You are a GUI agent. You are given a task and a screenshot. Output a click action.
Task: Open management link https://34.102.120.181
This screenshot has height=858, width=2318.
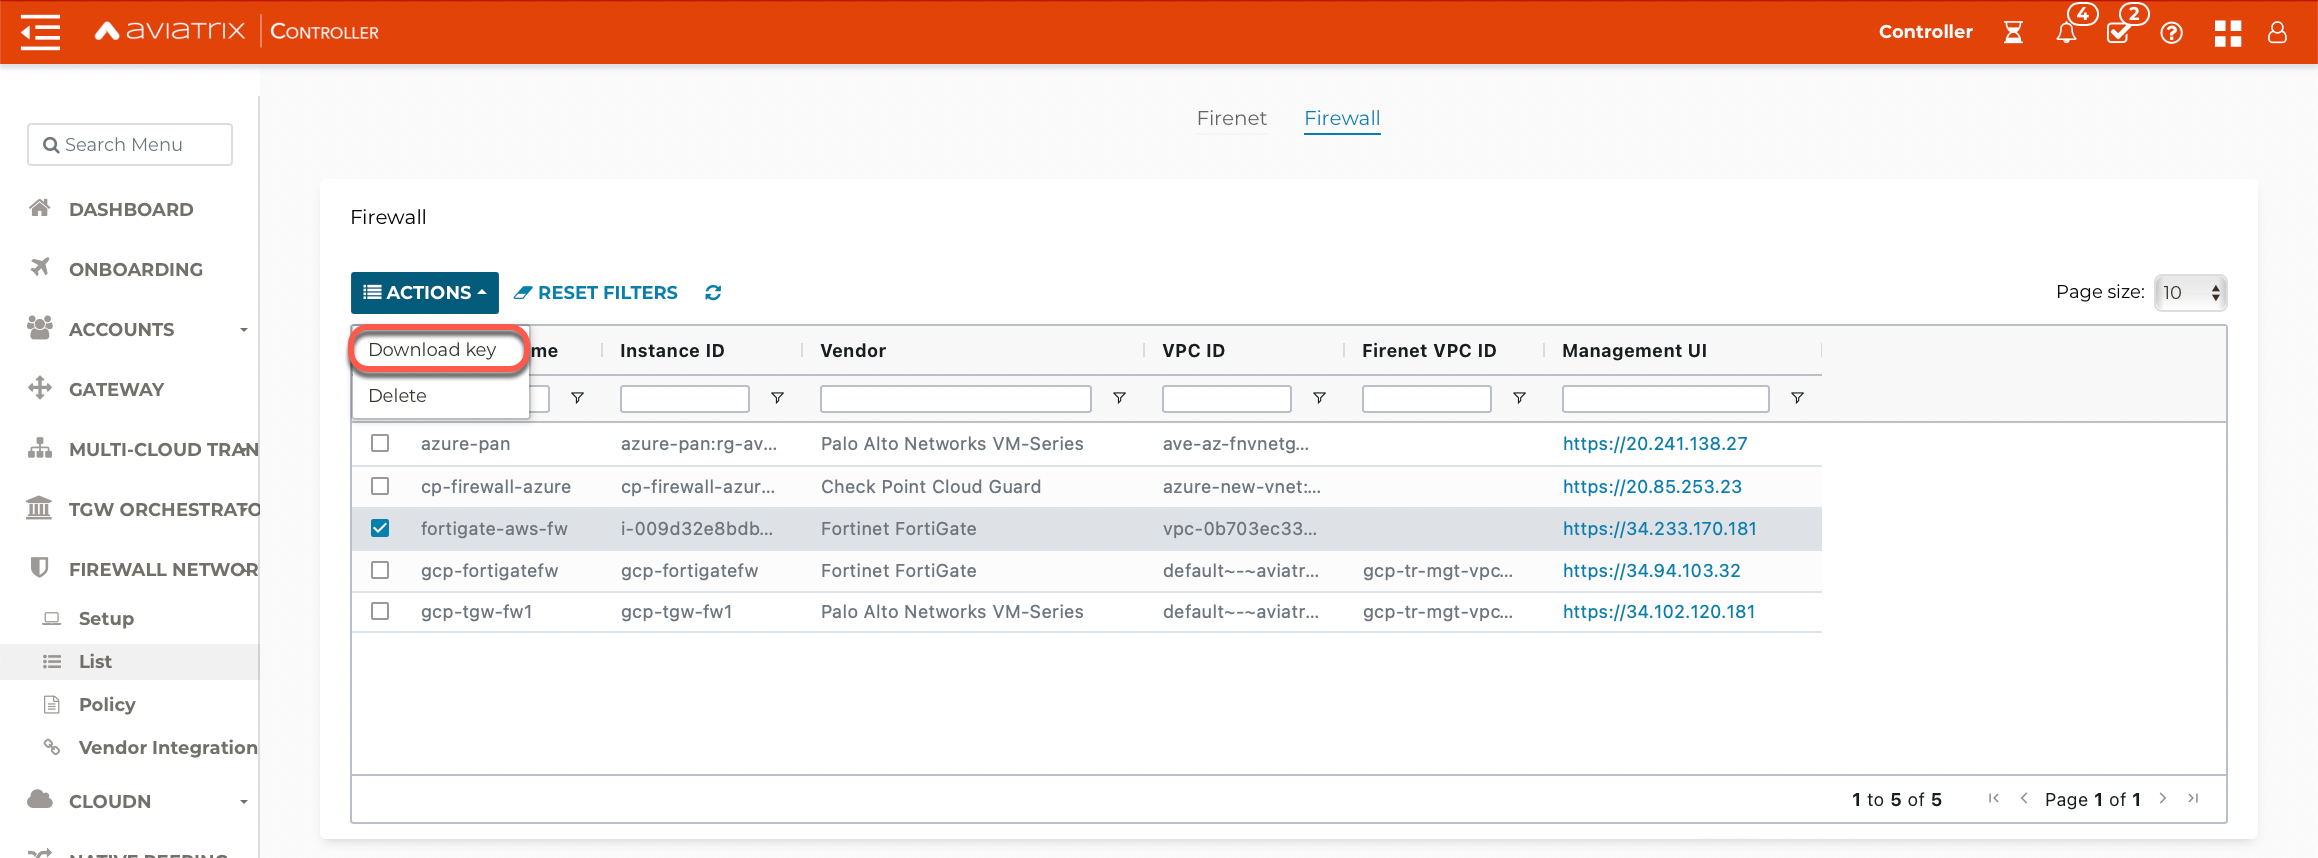[1659, 612]
